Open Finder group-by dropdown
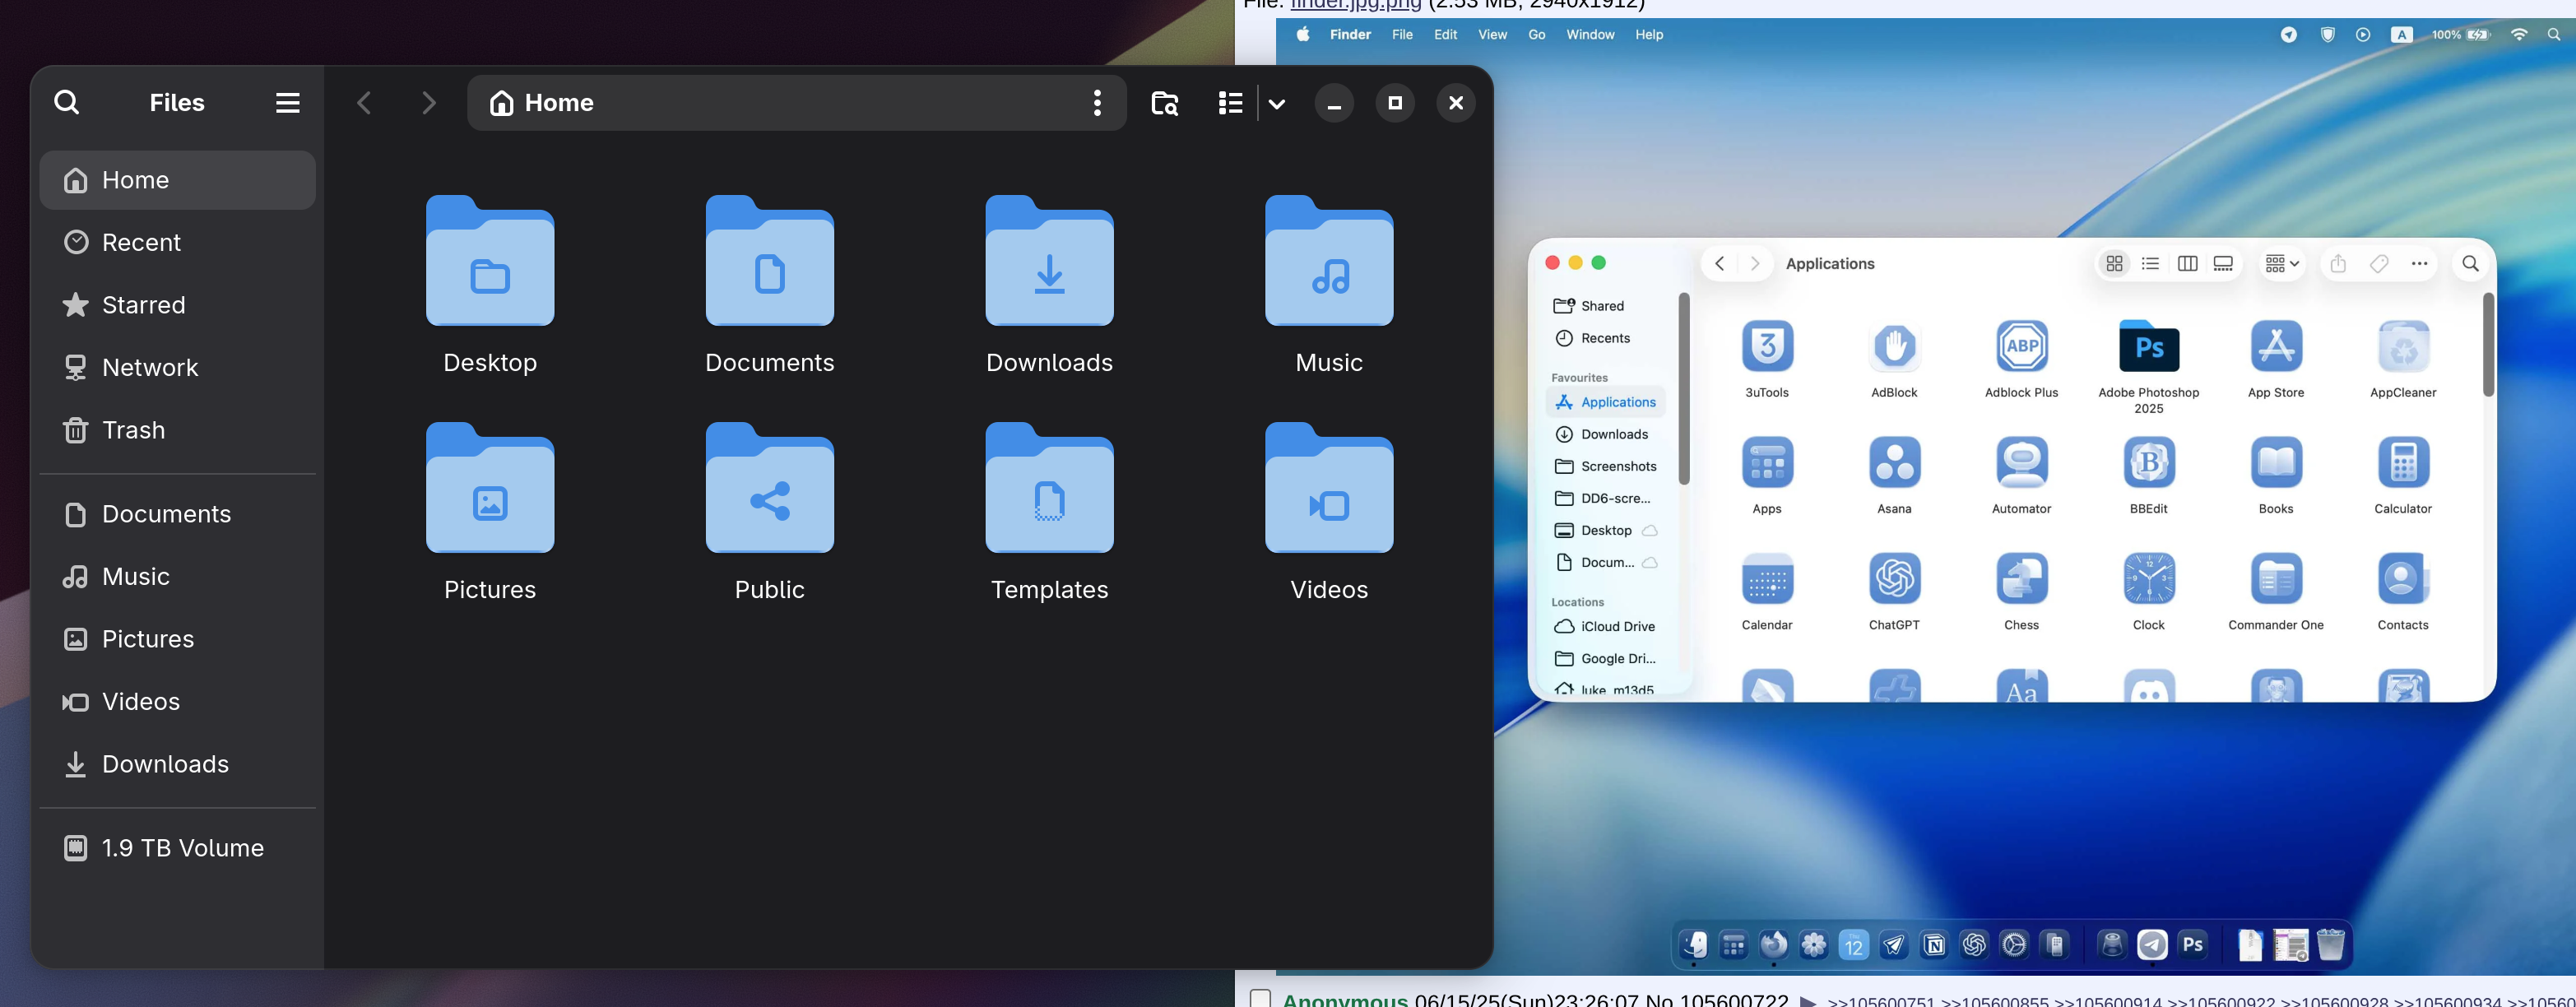Viewport: 2576px width, 1007px height. pyautogui.click(x=2282, y=264)
